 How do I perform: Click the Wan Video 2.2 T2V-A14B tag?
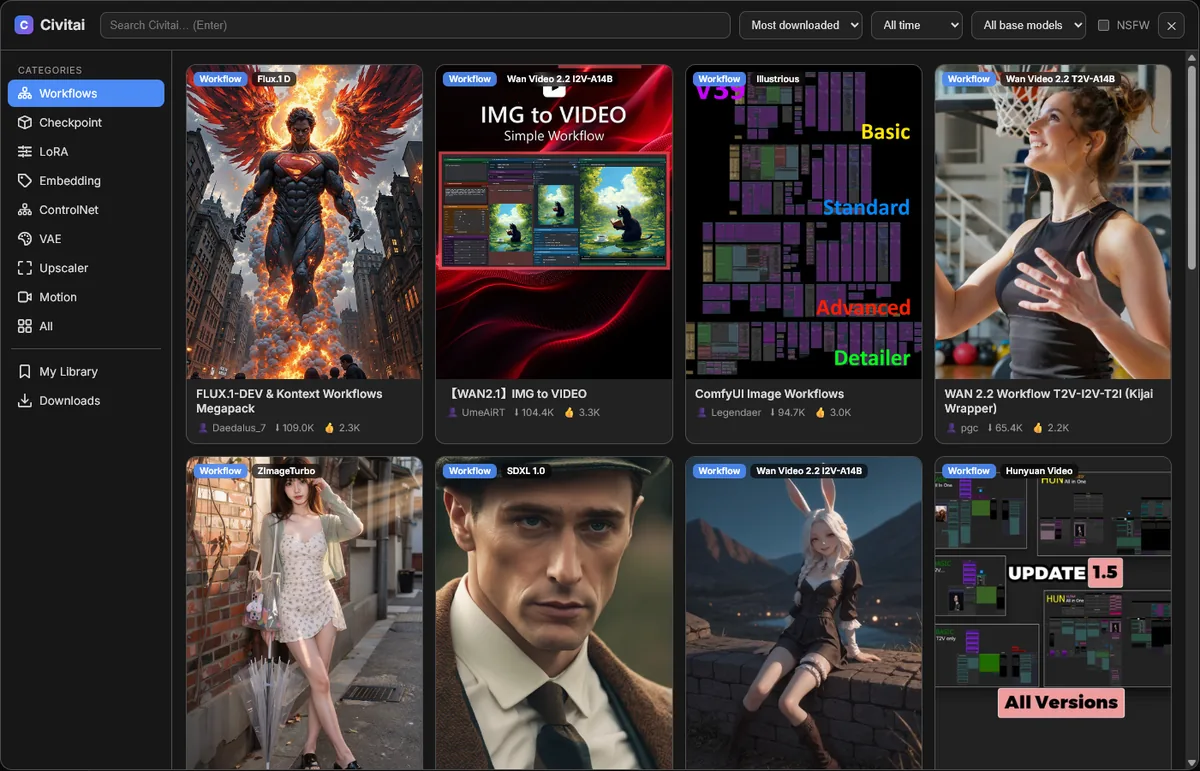click(1060, 79)
